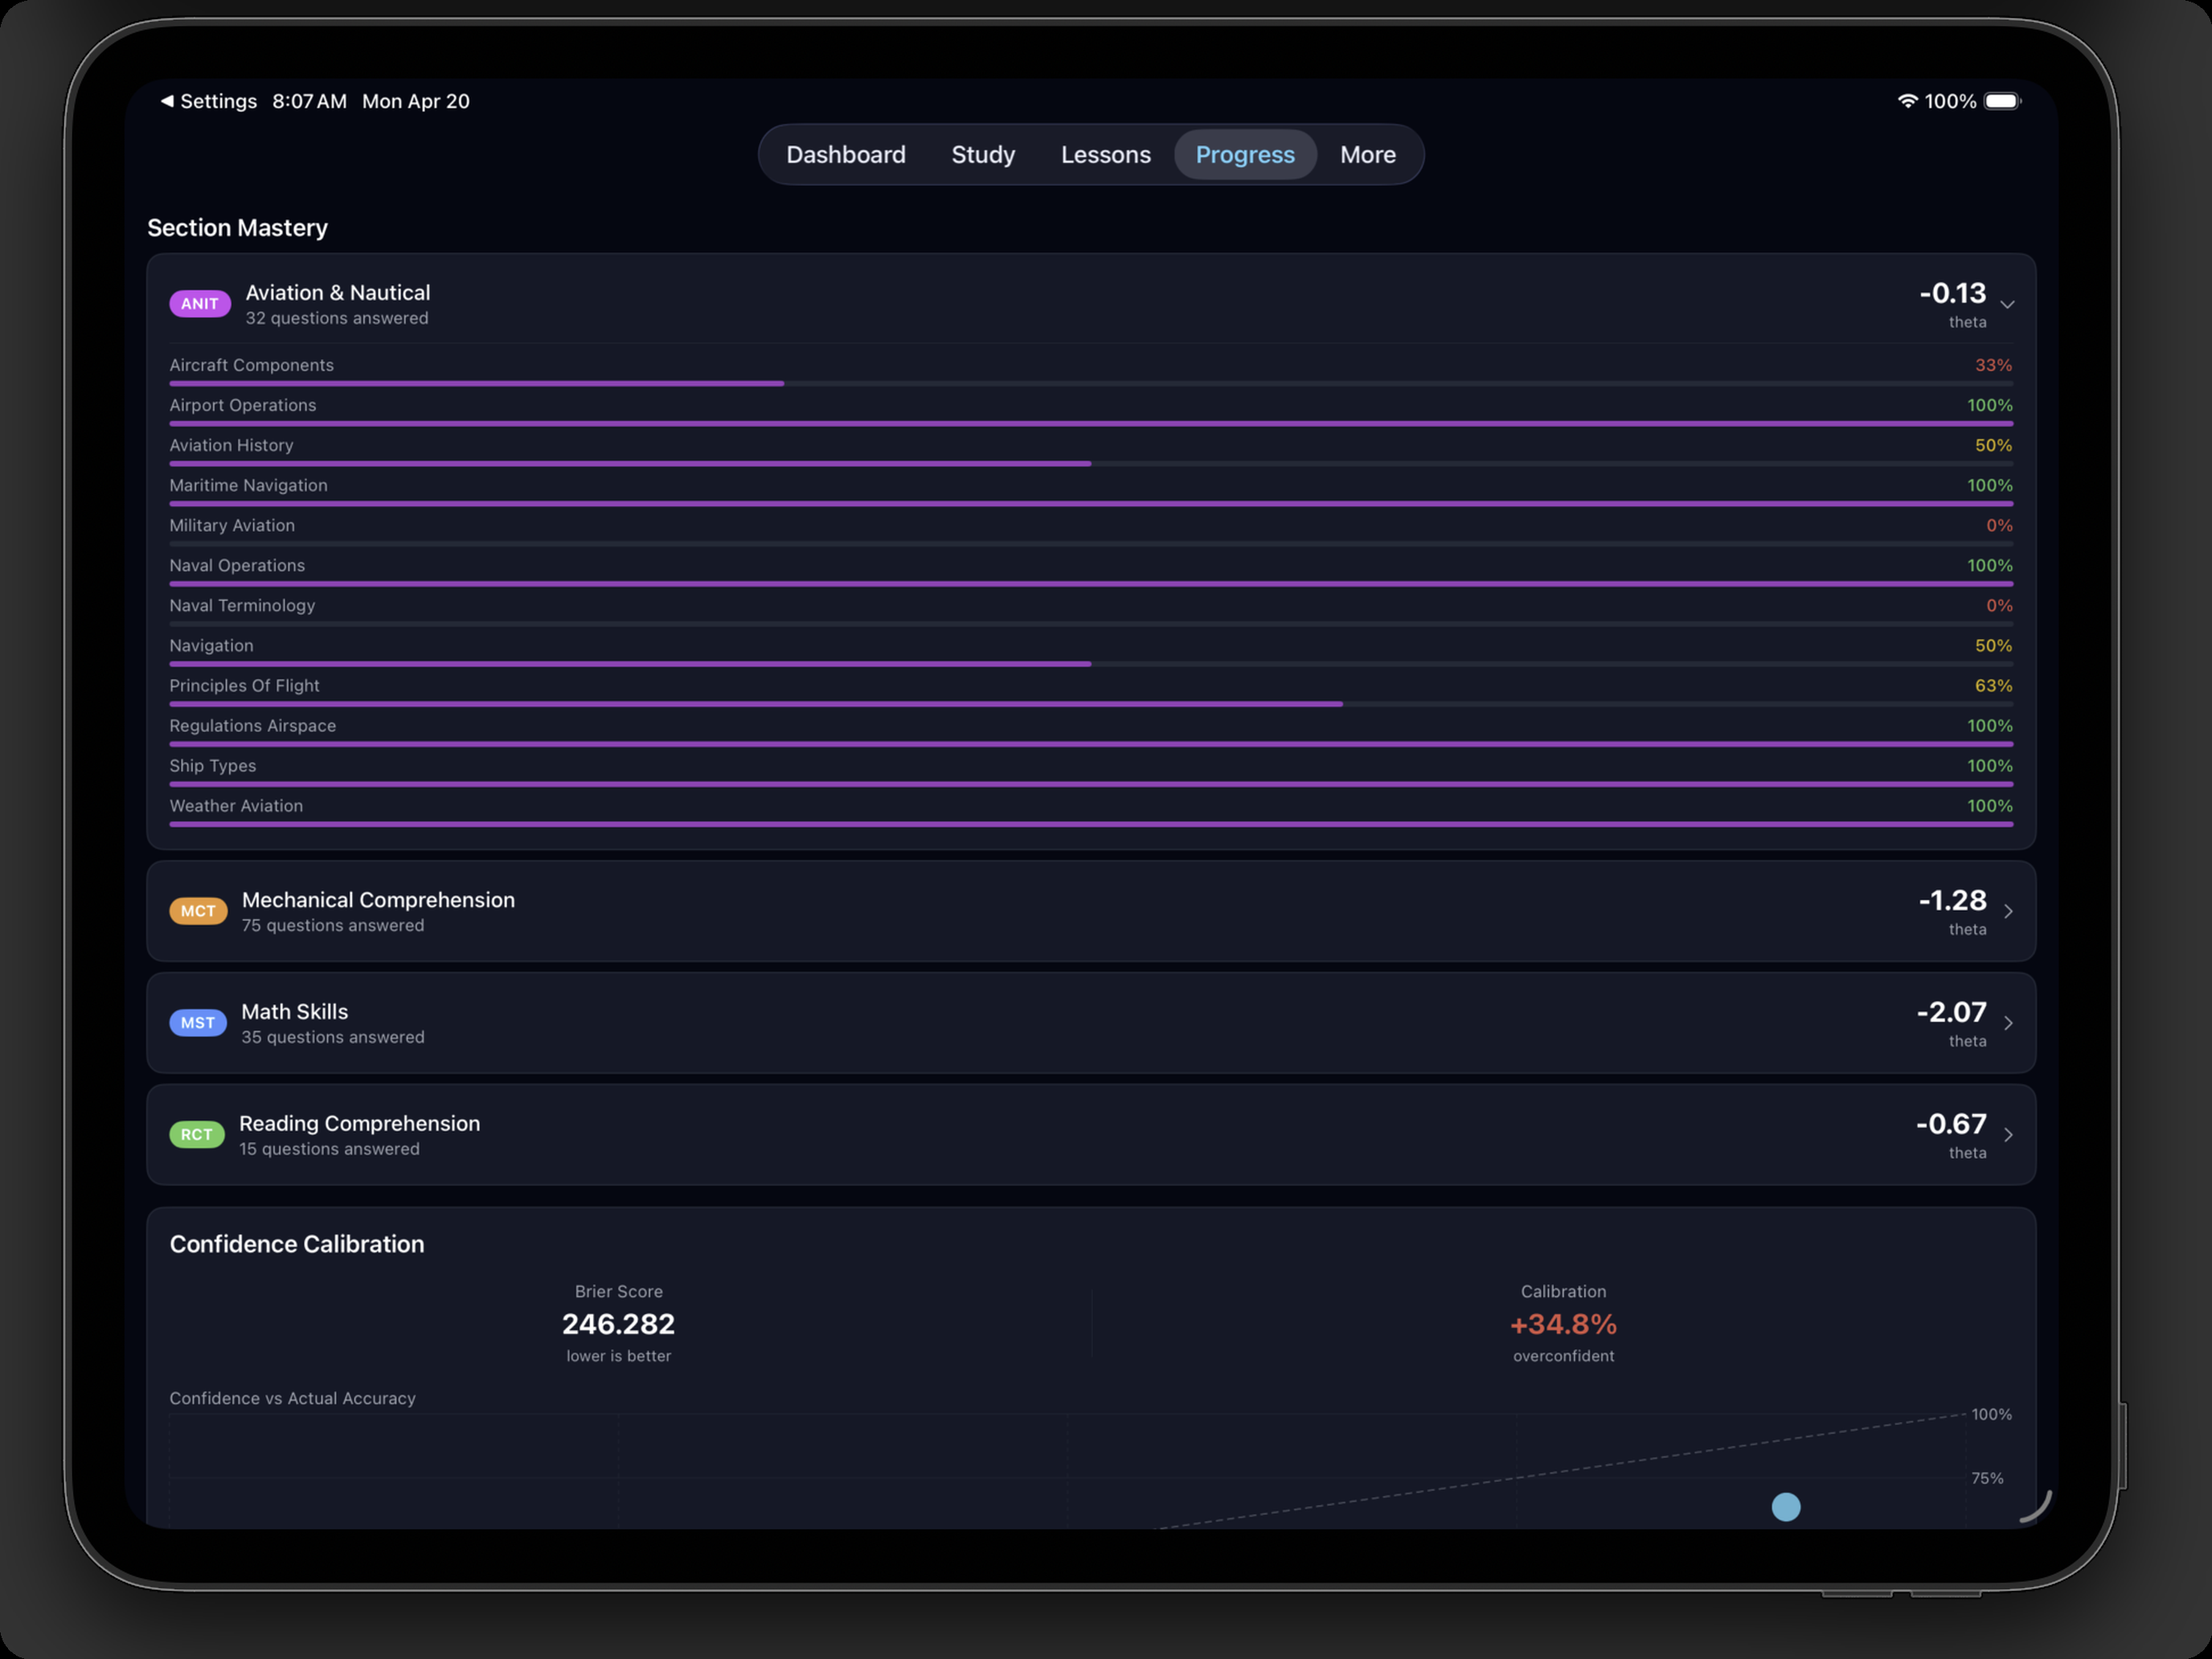Click the Confidence vs Actual Accuracy label
Viewport: 2212px width, 1659px height.
[292, 1398]
